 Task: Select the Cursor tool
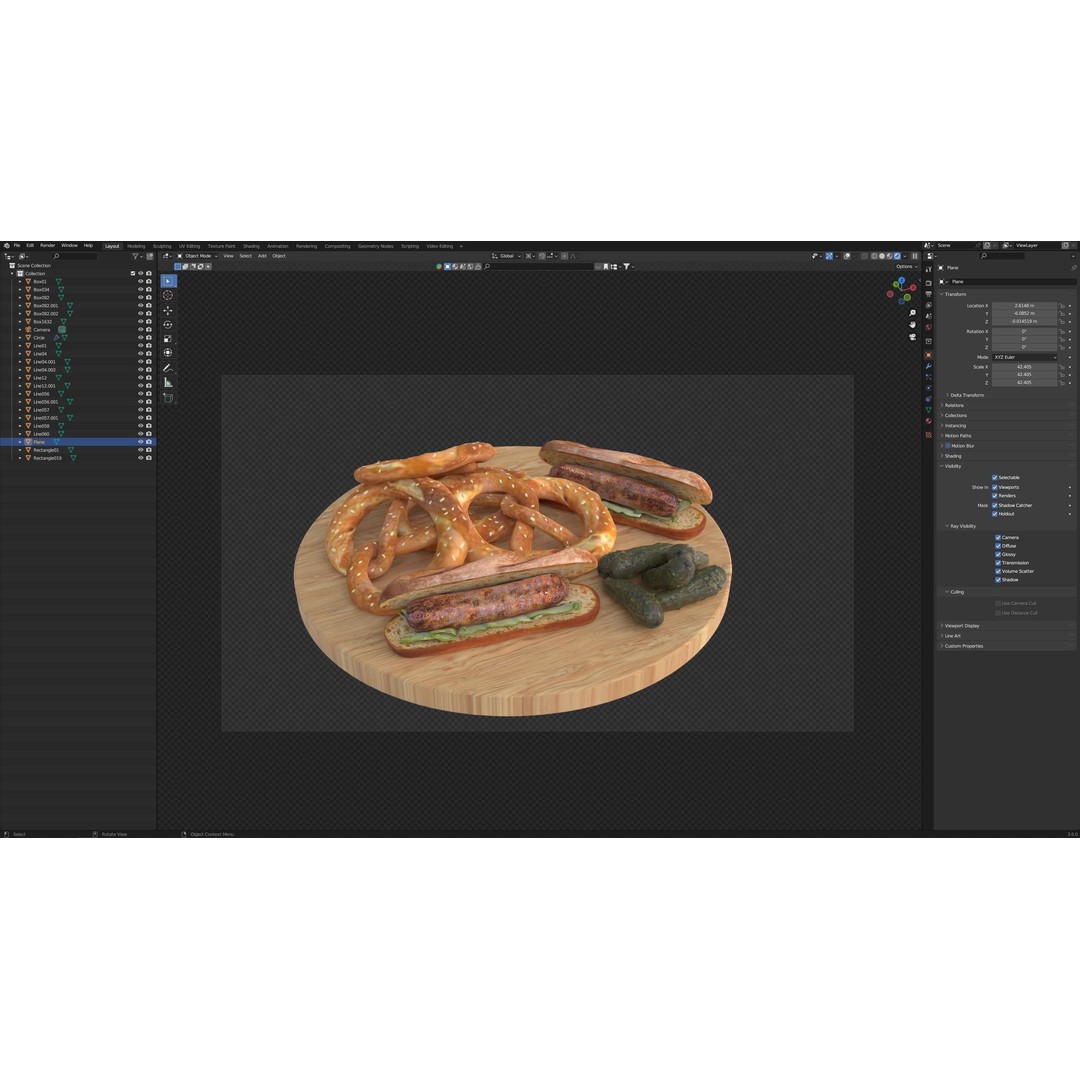coord(168,295)
